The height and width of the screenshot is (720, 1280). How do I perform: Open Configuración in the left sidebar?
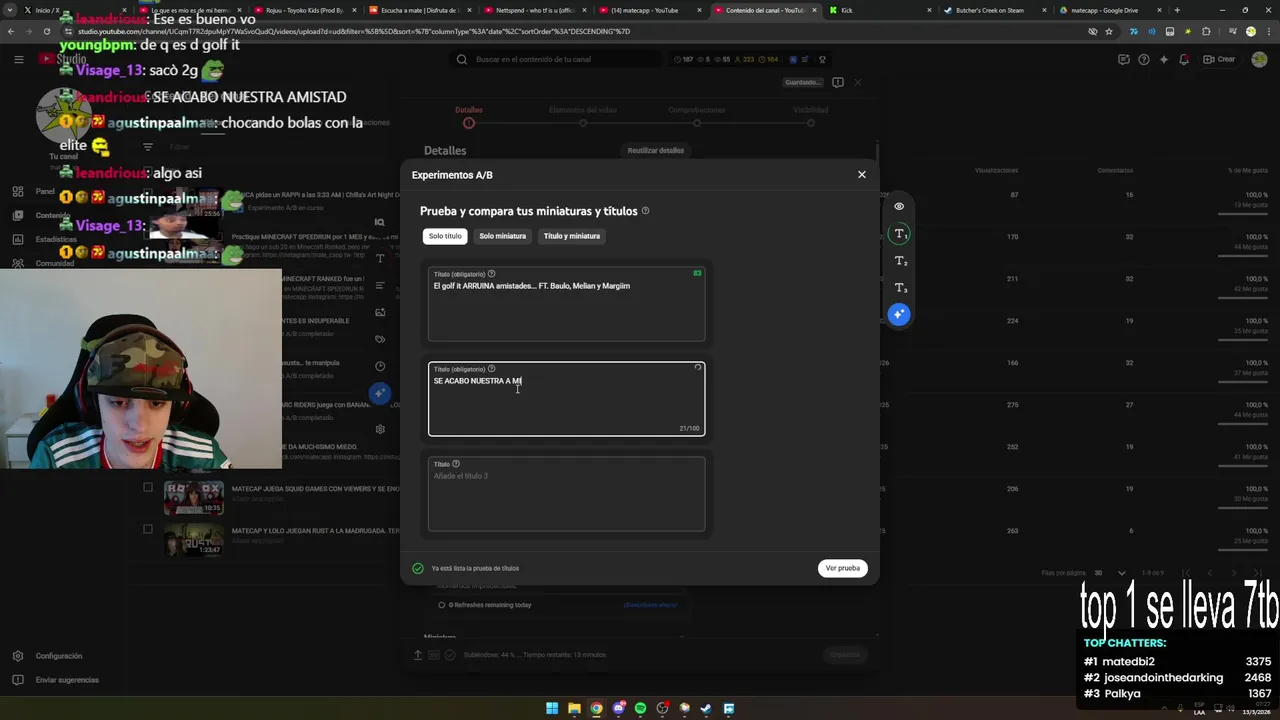pyautogui.click(x=59, y=656)
